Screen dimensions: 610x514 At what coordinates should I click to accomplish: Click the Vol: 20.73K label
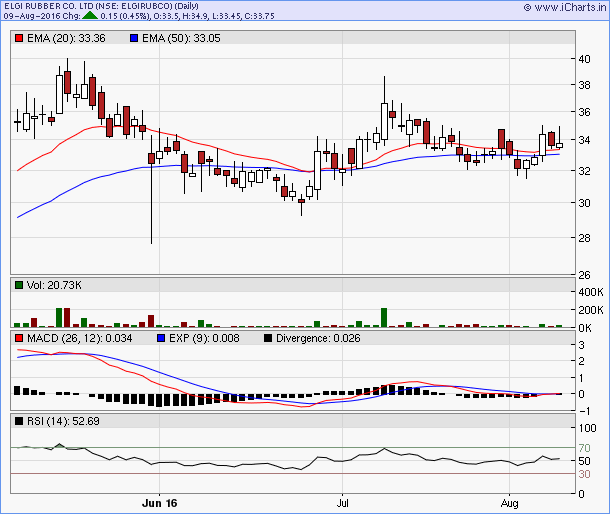click(54, 285)
